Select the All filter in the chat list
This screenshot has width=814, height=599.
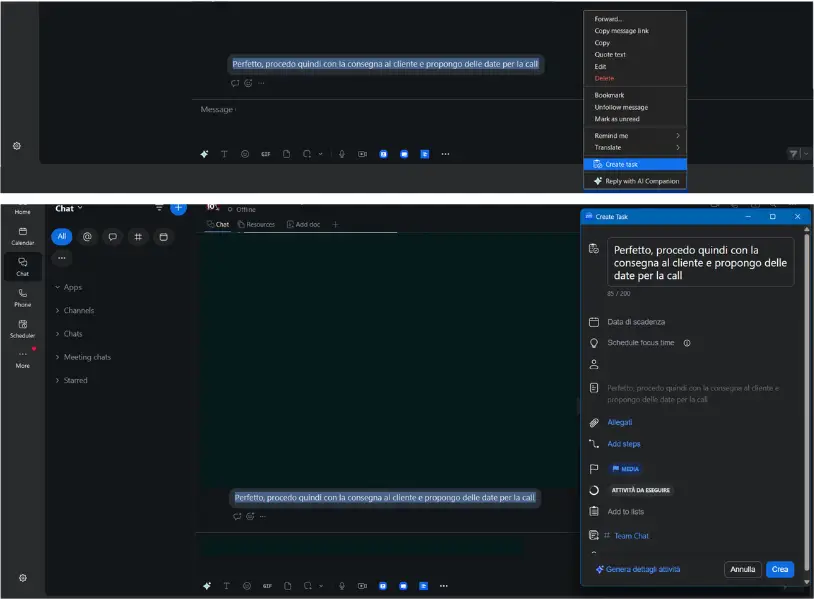point(61,236)
